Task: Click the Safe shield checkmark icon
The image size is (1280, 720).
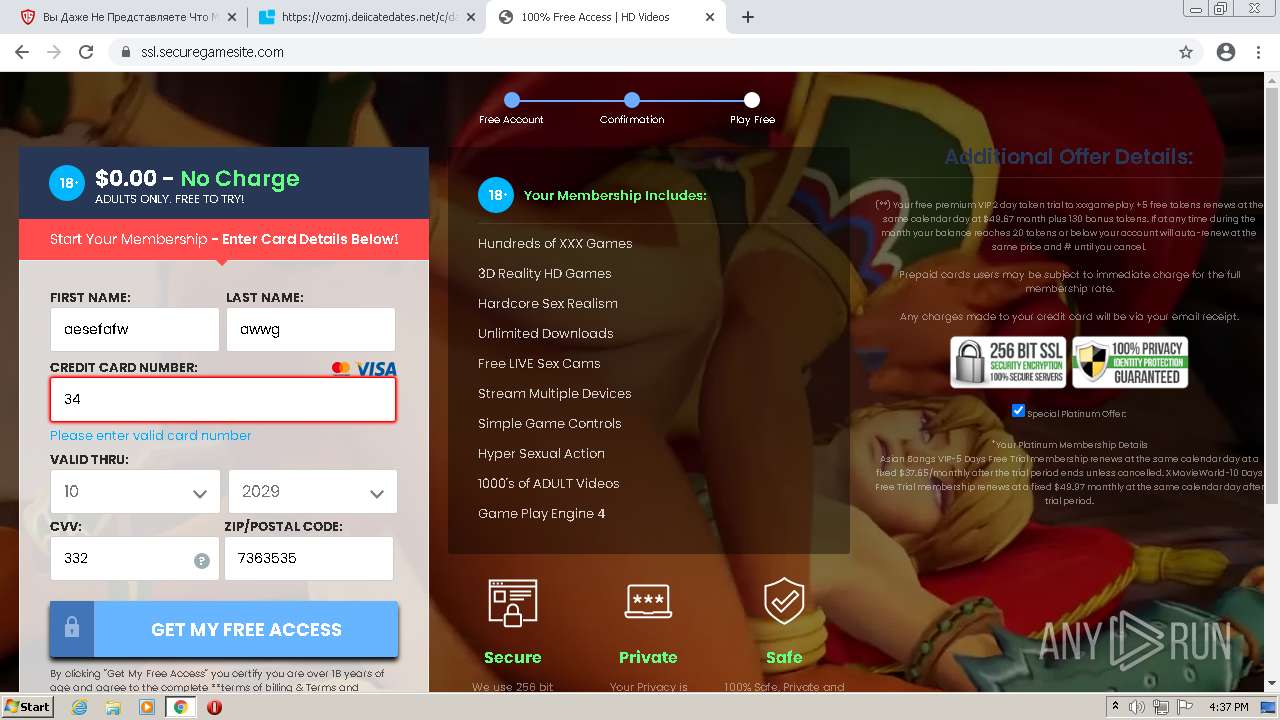Action: tap(784, 601)
